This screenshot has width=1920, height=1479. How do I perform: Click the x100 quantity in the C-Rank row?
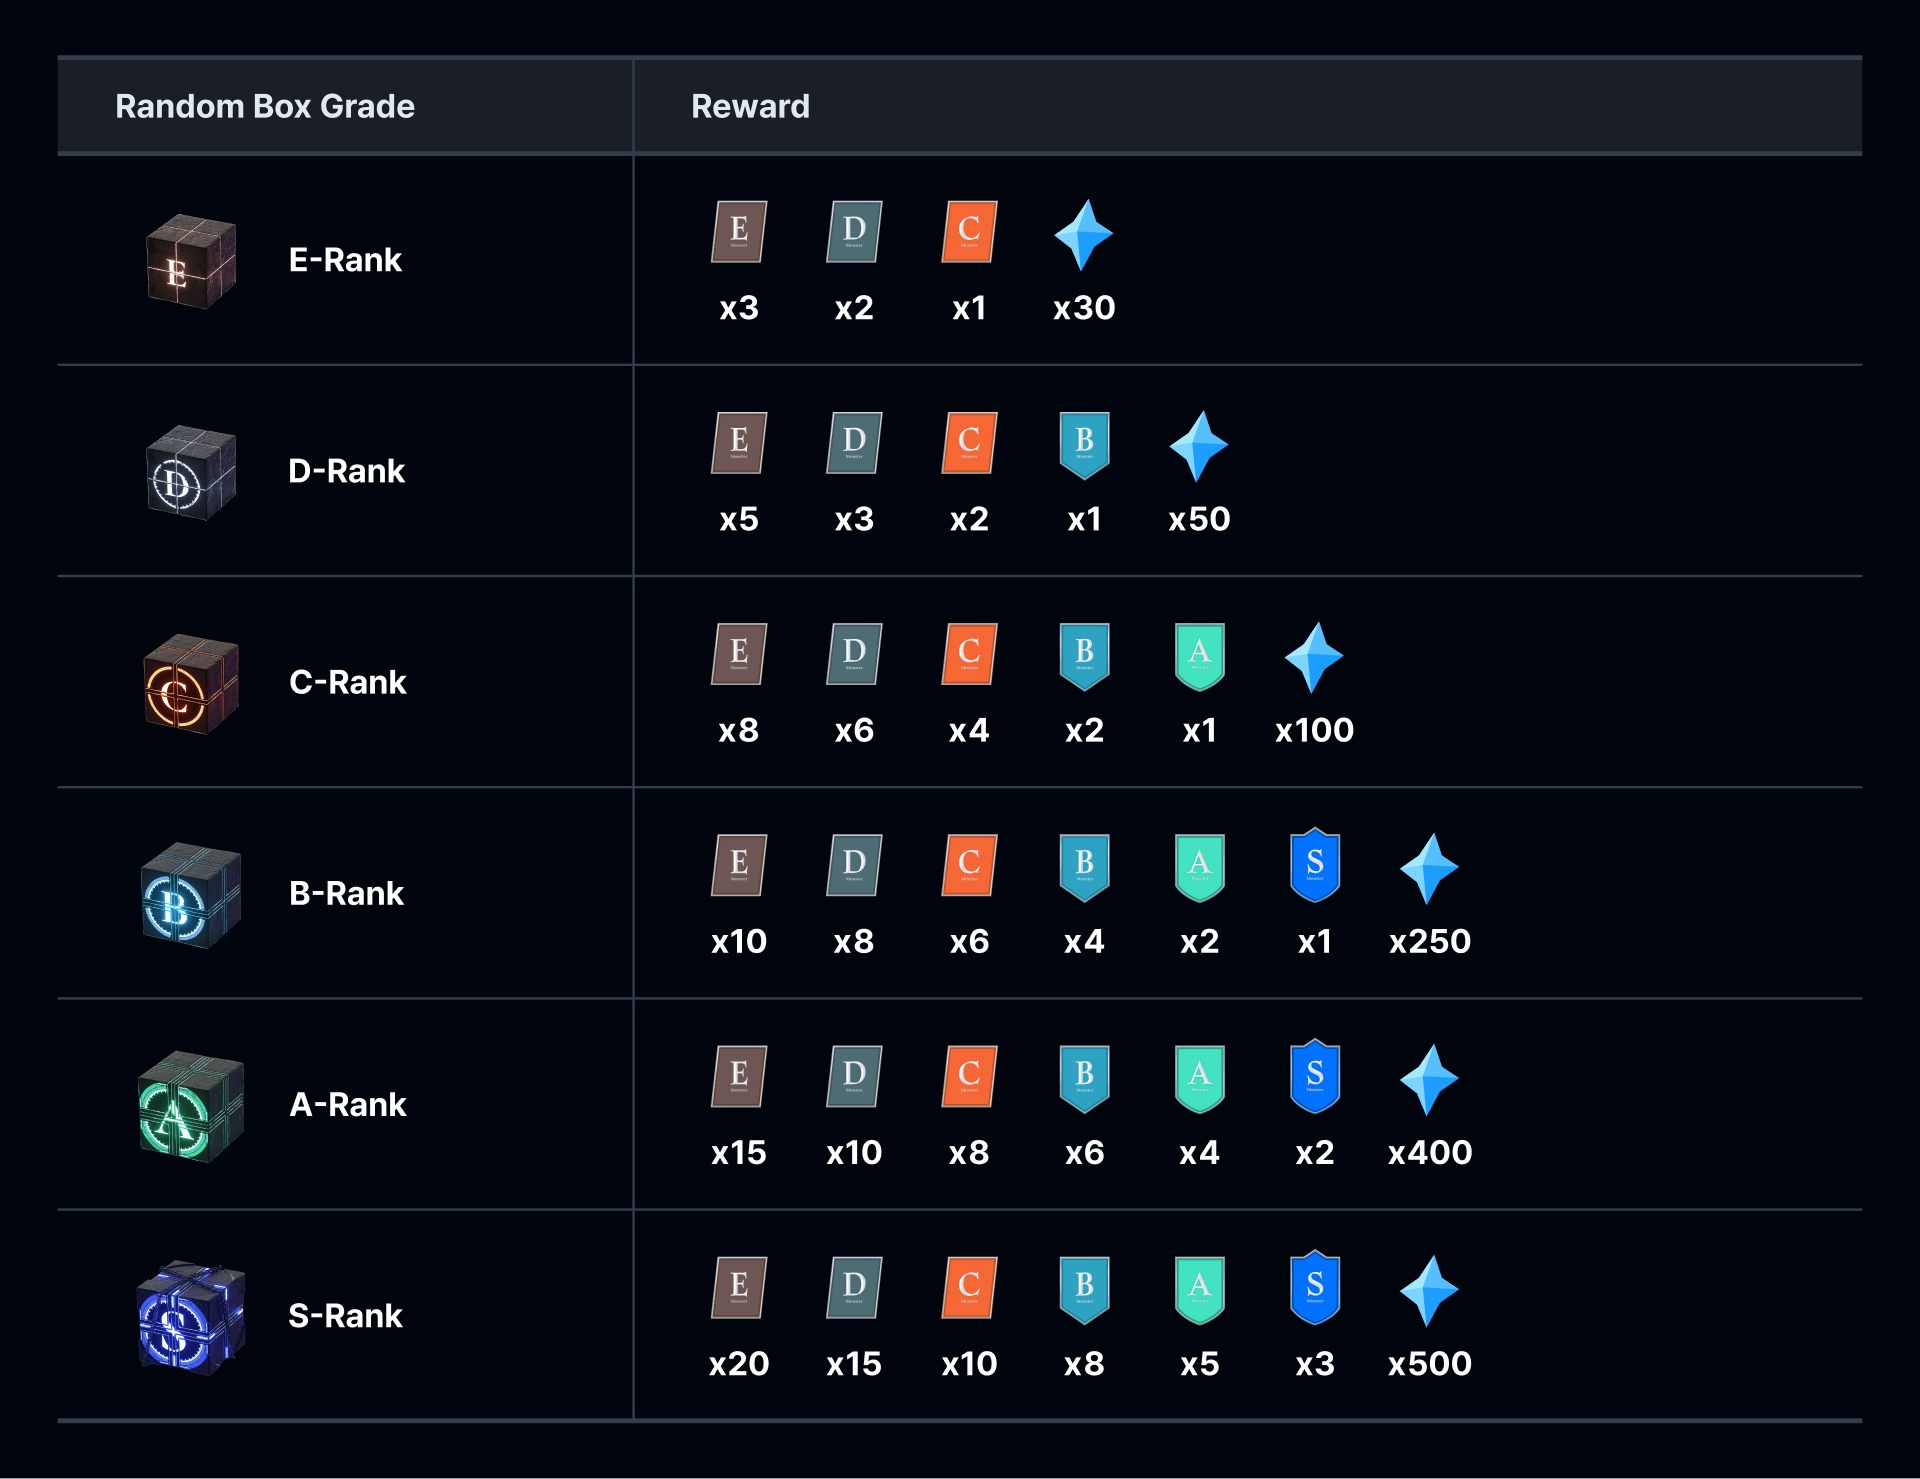coord(1314,731)
